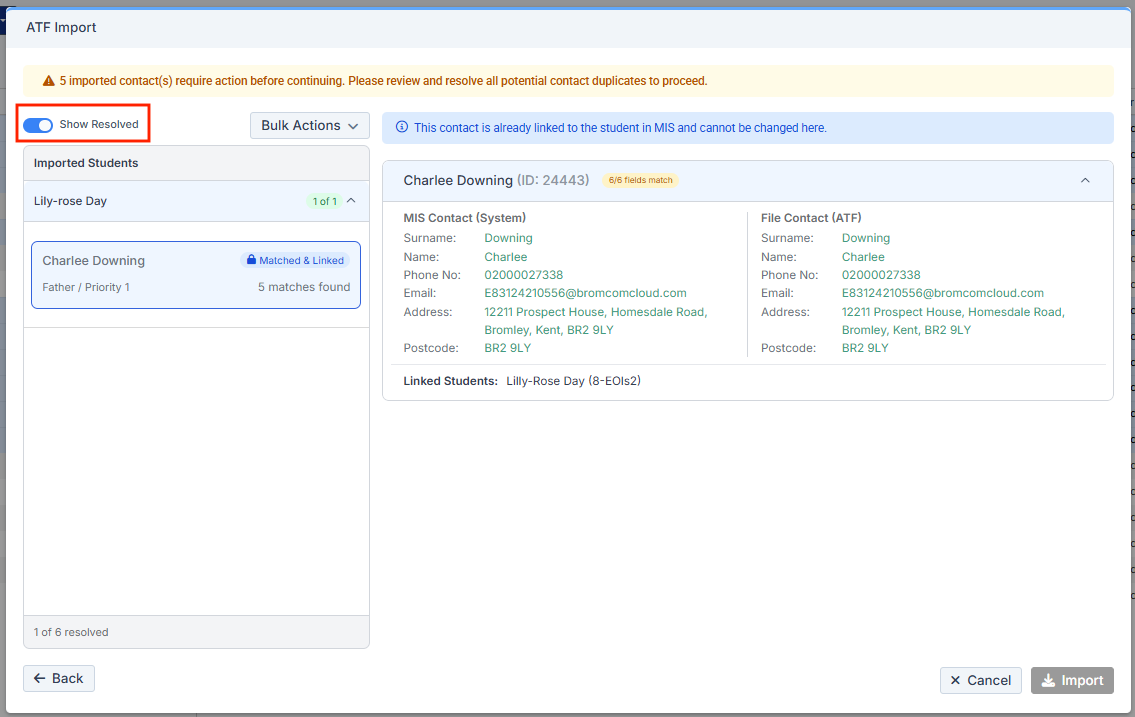Open the Bulk Actions dropdown

310,125
